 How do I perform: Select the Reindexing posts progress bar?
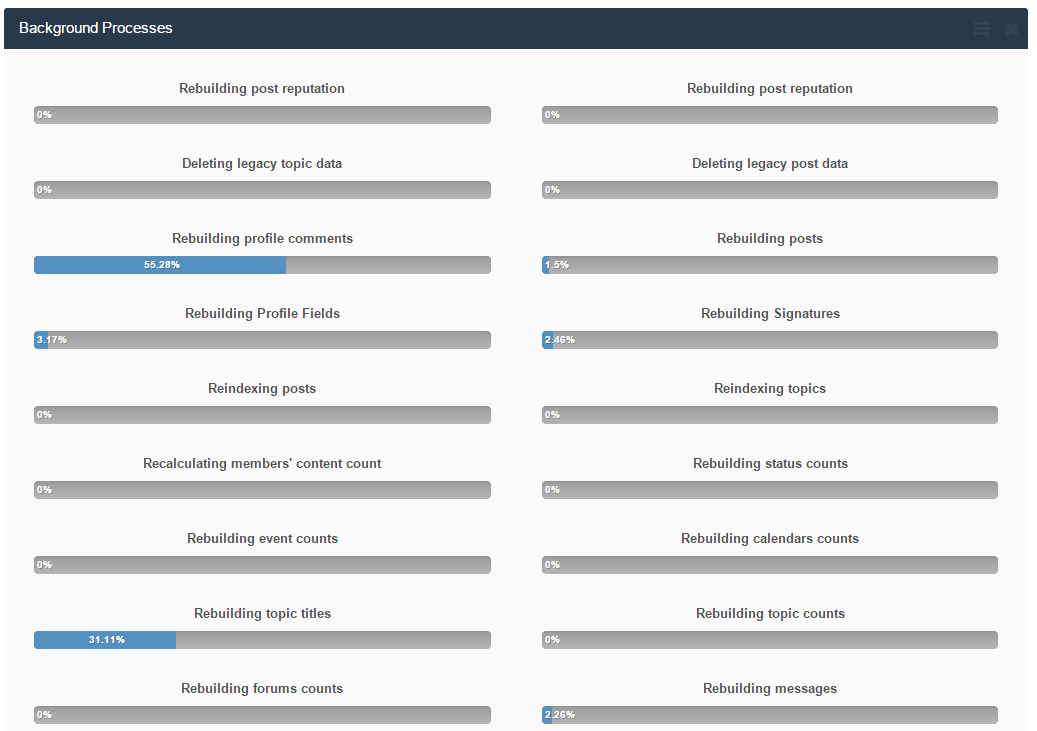pyautogui.click(x=262, y=415)
